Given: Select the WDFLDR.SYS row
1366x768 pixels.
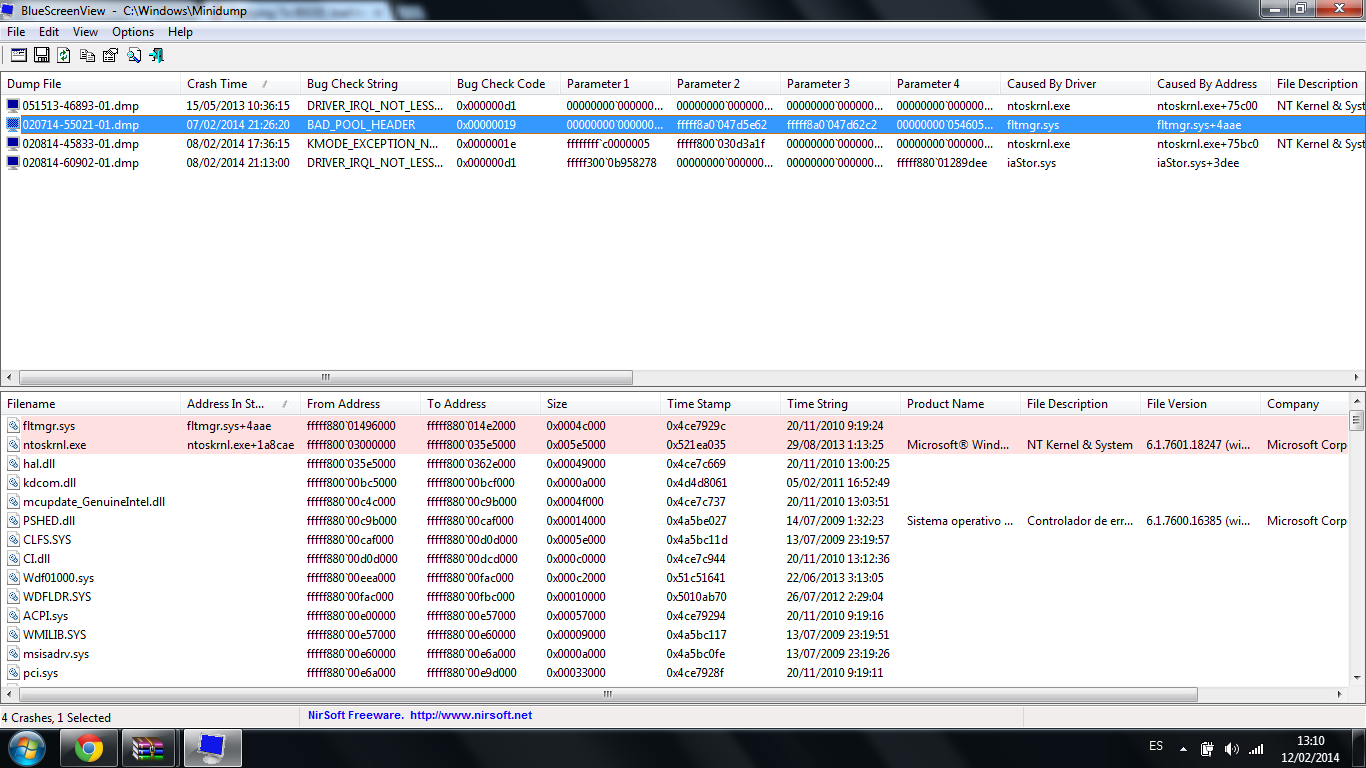Looking at the screenshot, I should (675, 597).
